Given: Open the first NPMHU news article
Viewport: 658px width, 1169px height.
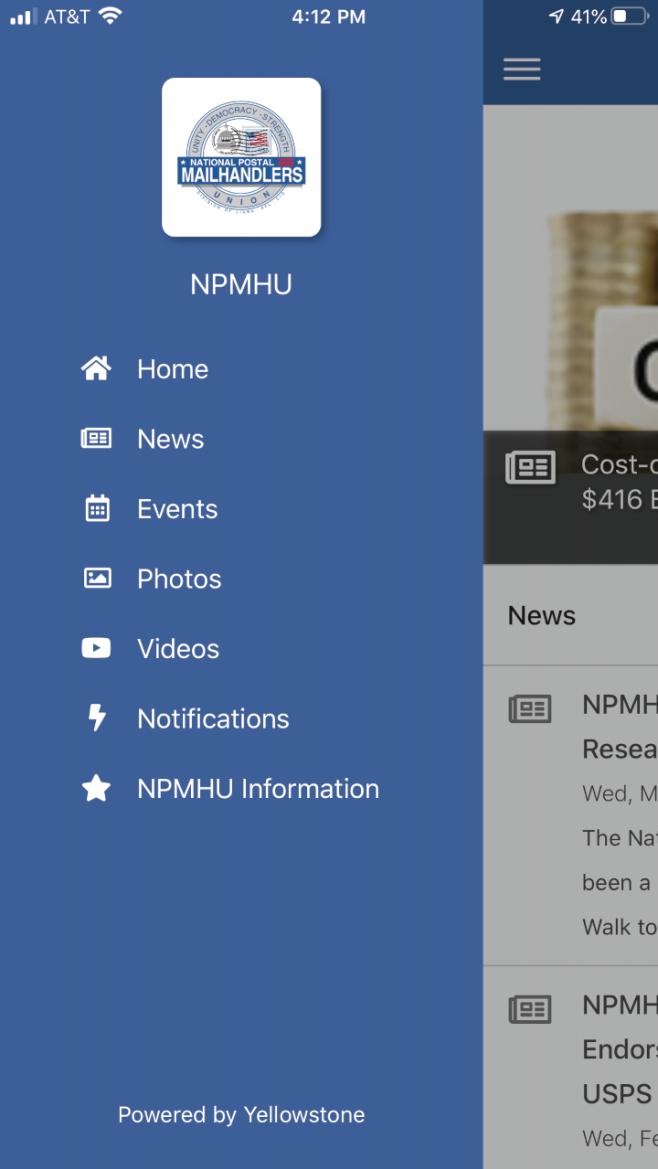Looking at the screenshot, I should point(571,816).
